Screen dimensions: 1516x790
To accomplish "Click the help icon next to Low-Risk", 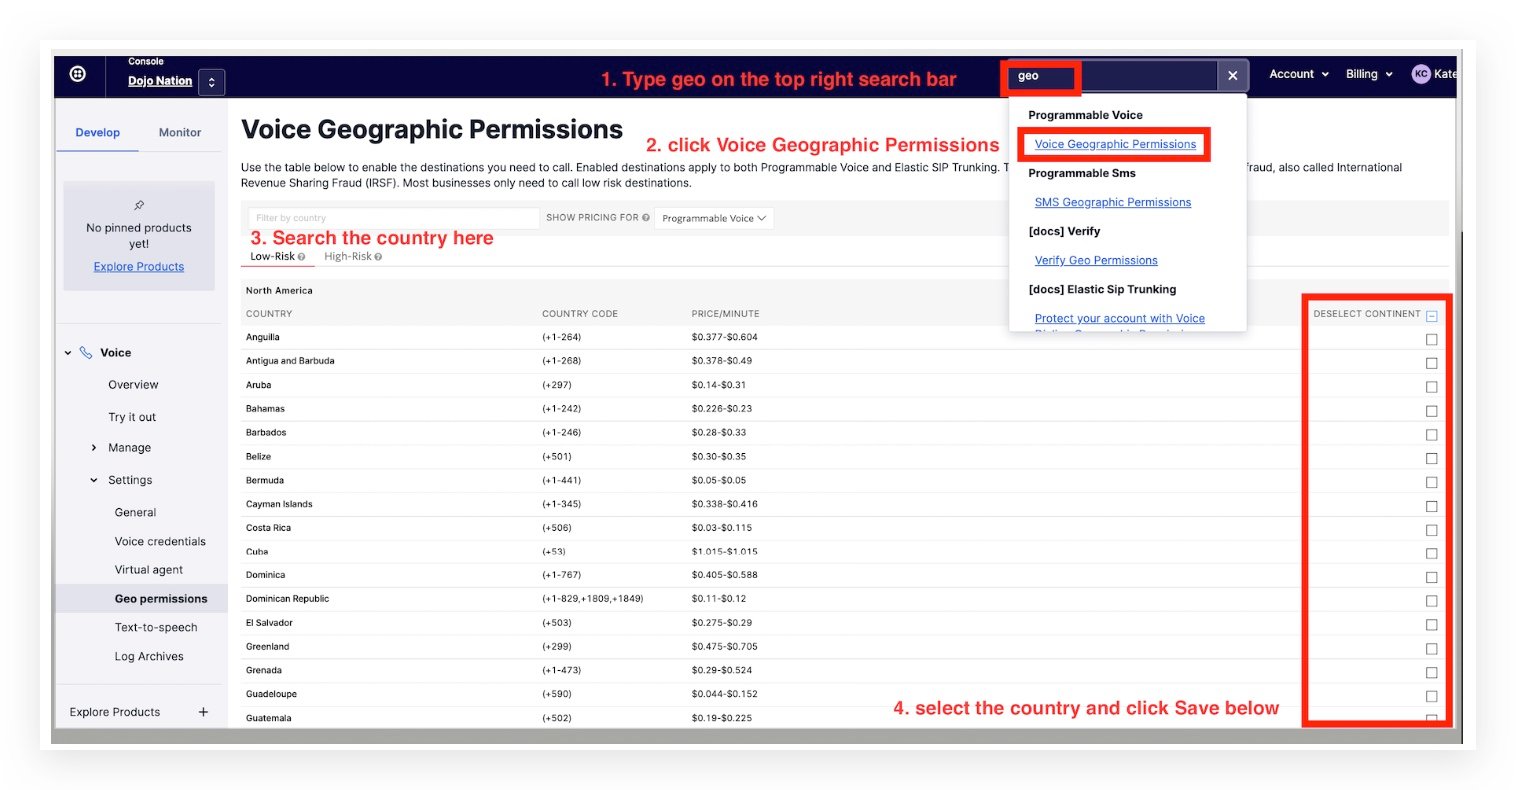I will (x=301, y=257).
